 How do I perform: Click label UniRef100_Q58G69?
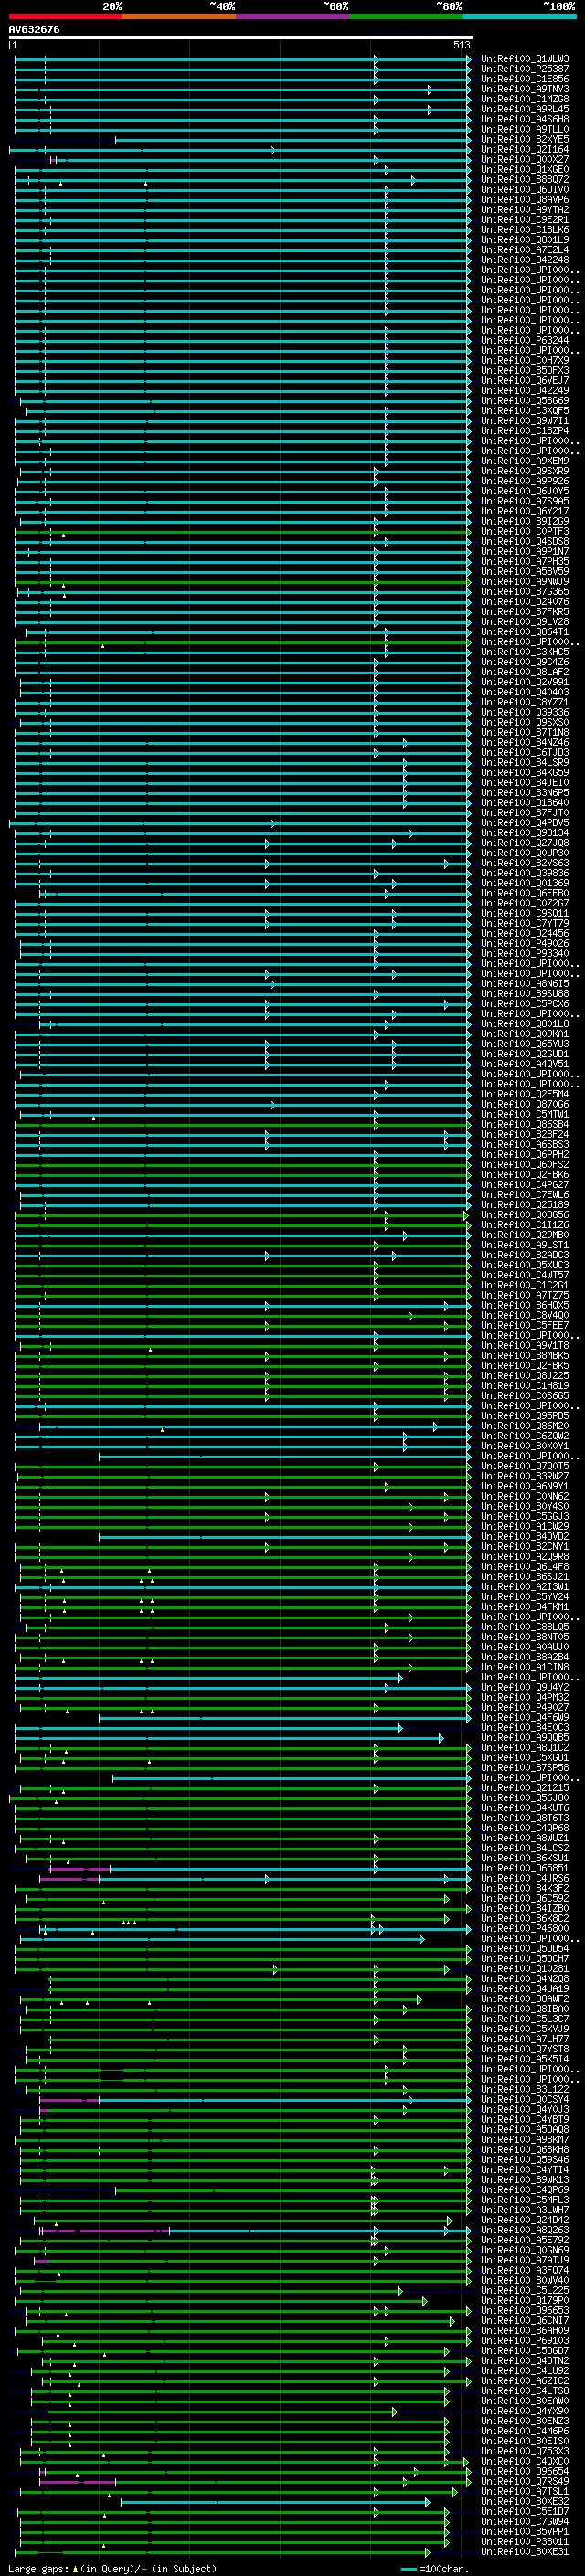[x=525, y=400]
